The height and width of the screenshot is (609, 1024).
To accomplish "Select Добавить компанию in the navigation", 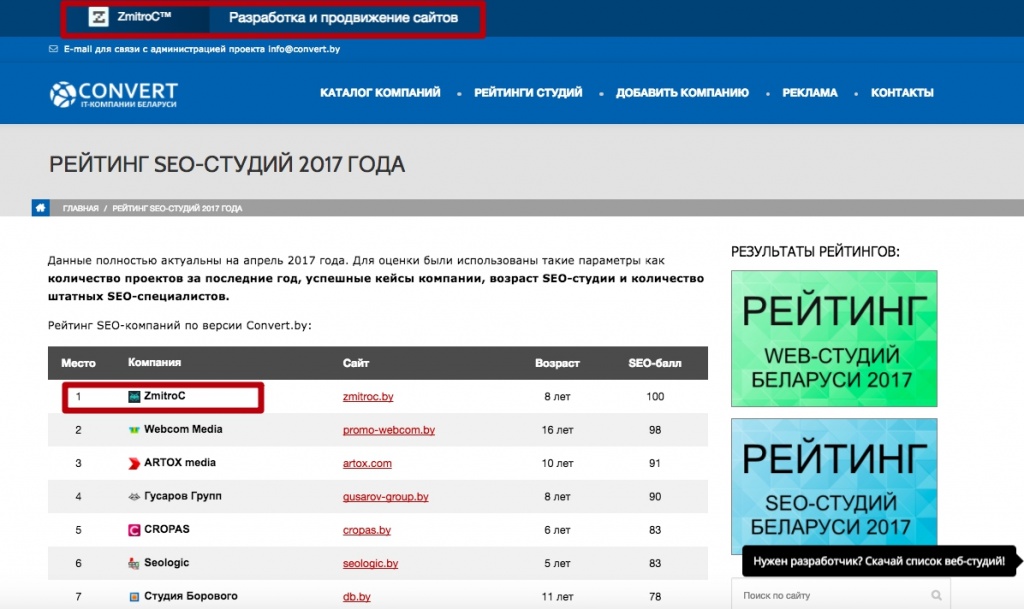I will 682,93.
